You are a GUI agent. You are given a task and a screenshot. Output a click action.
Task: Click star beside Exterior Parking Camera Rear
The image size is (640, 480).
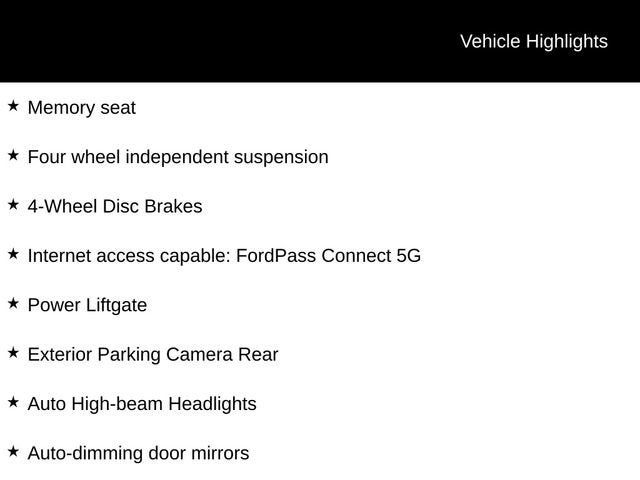(x=13, y=352)
